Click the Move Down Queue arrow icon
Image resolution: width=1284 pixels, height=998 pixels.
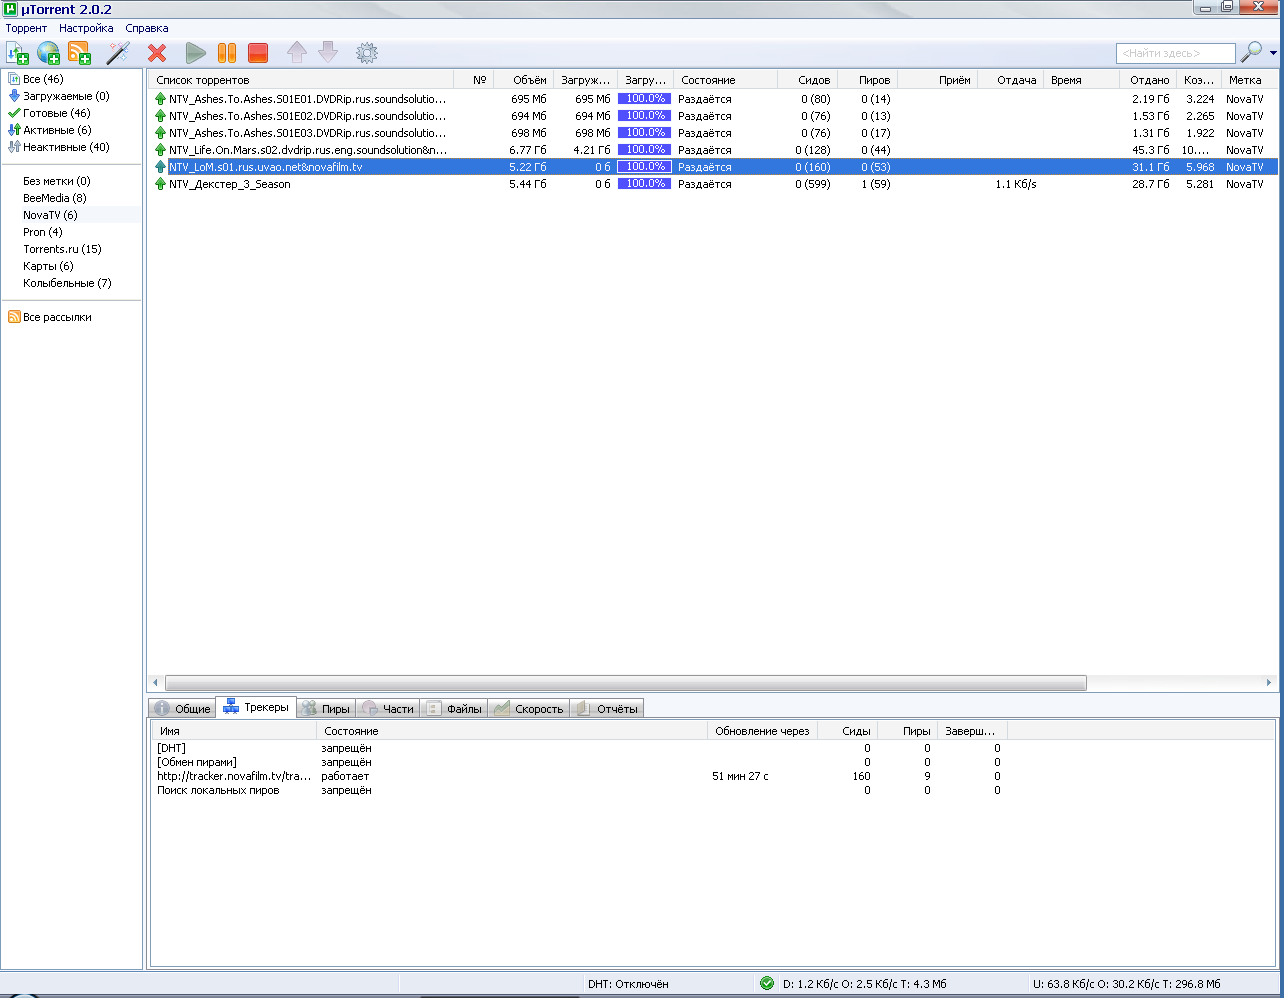[x=328, y=53]
